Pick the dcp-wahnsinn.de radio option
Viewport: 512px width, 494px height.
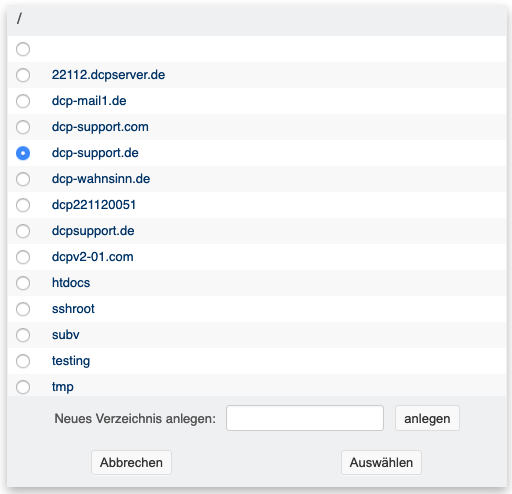click(x=23, y=179)
